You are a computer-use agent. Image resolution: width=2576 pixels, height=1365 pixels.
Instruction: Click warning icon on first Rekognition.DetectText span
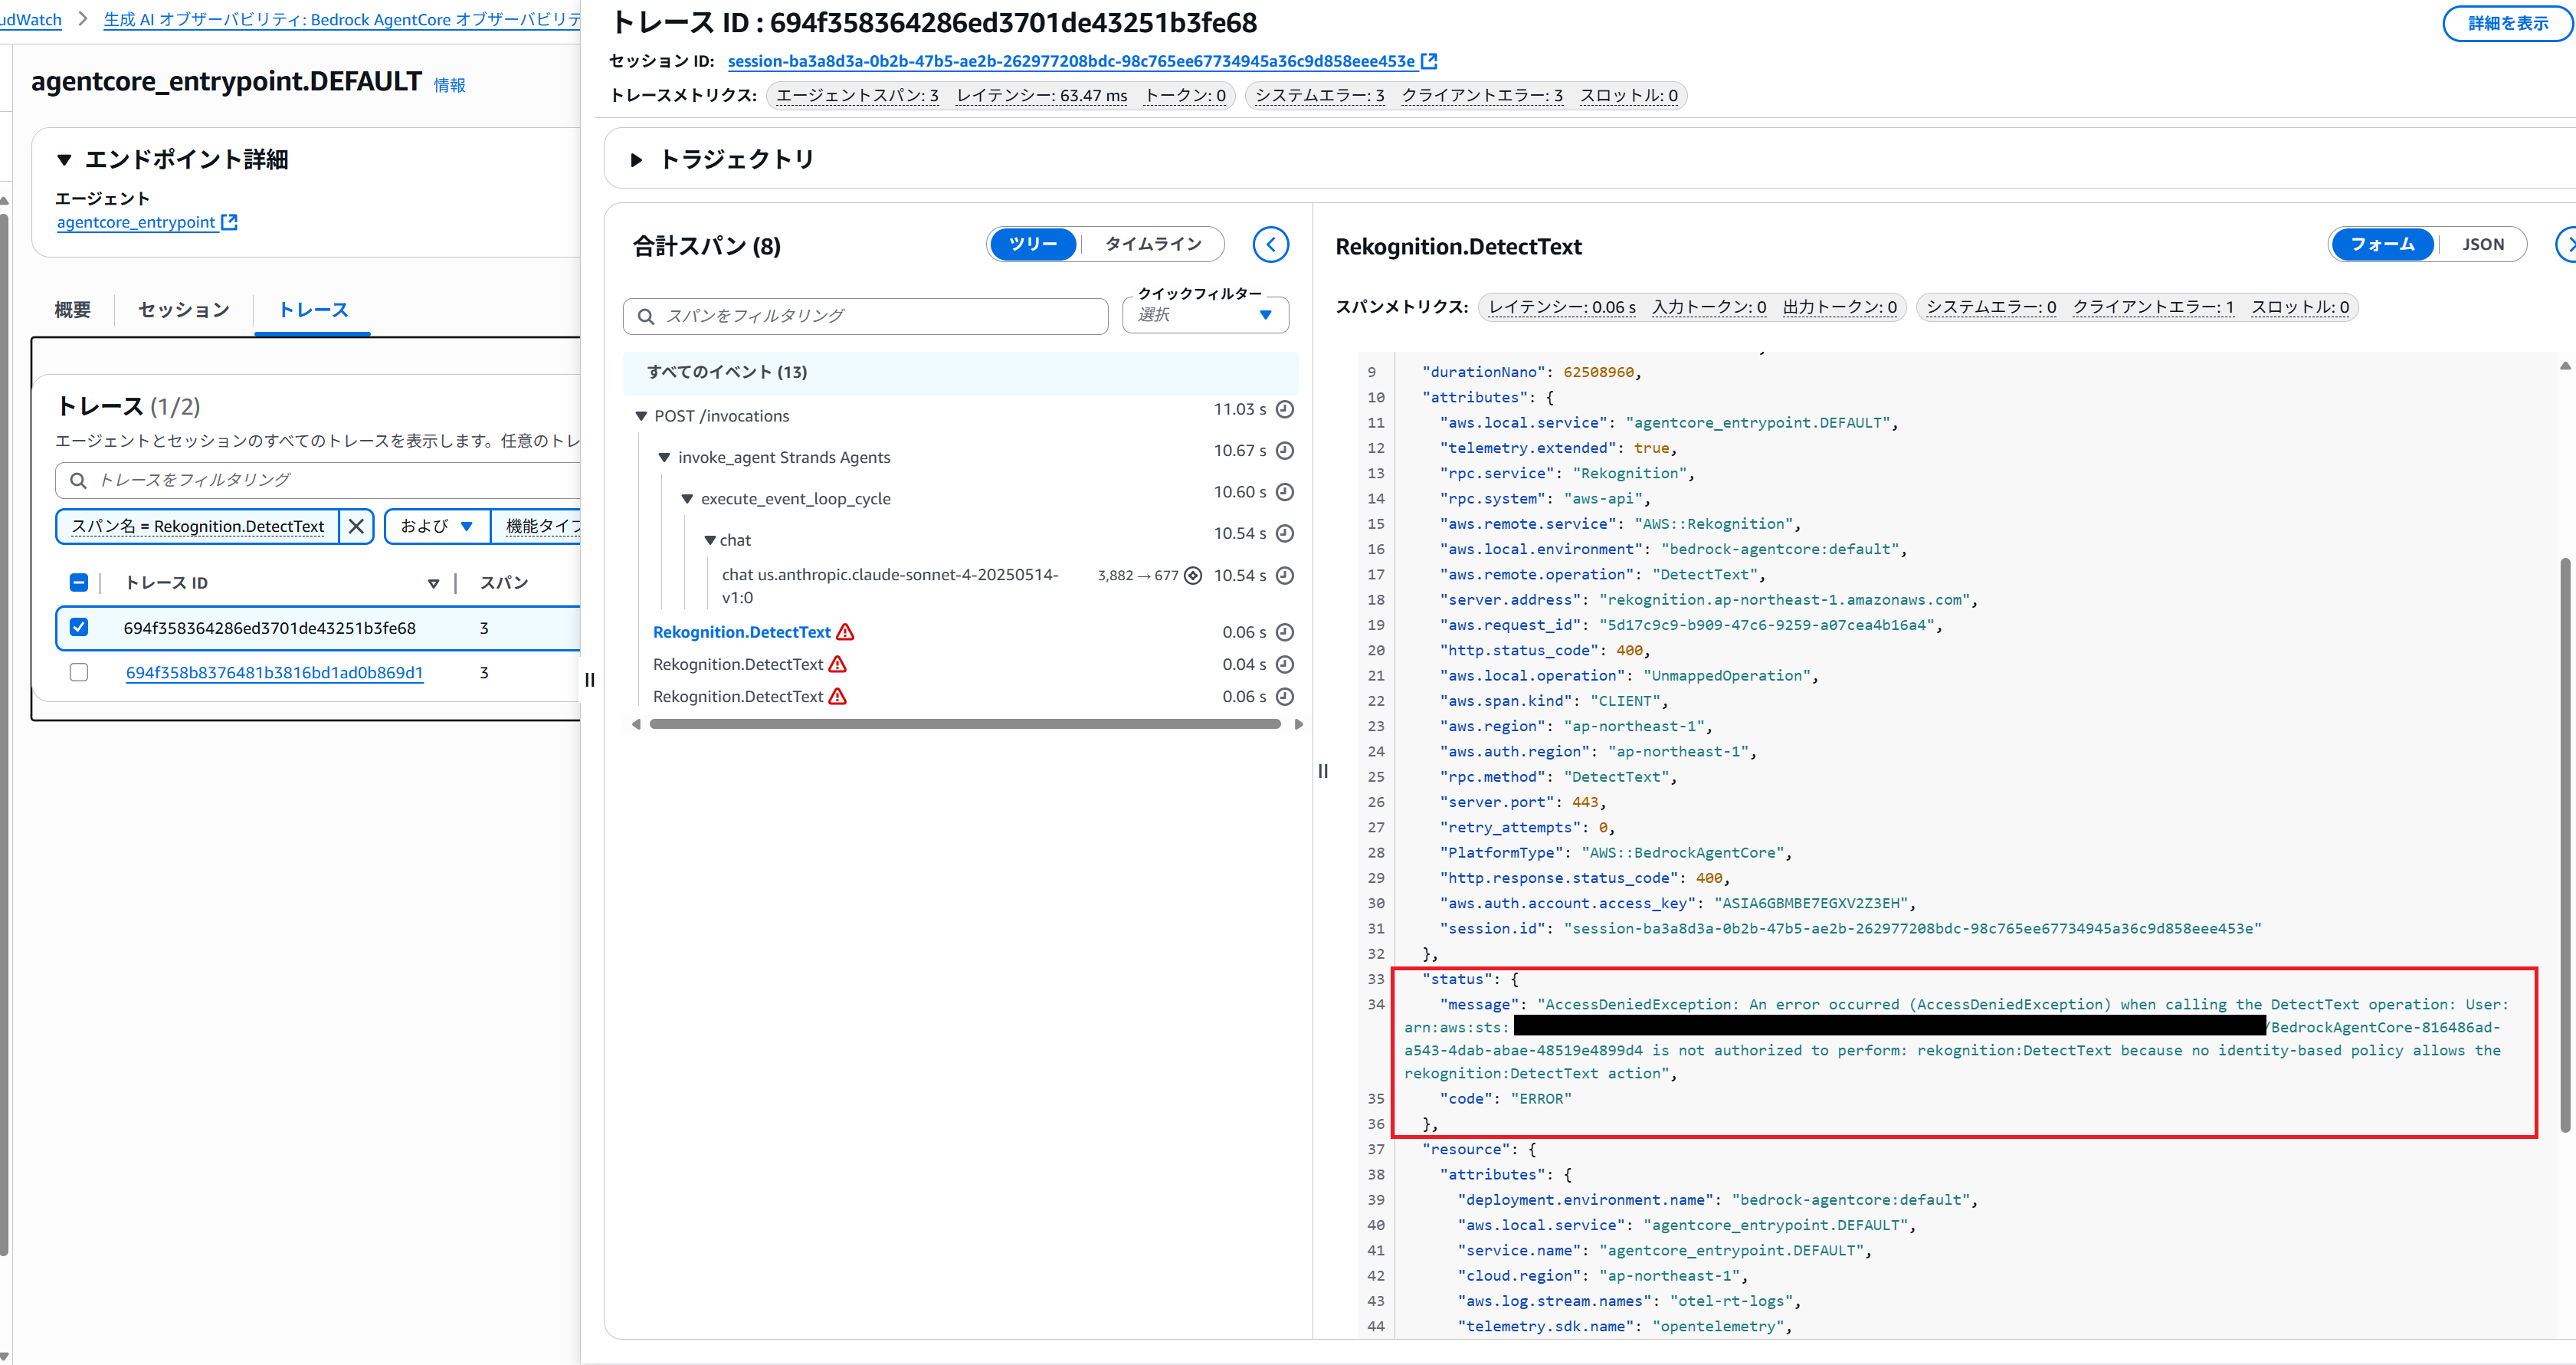(845, 632)
